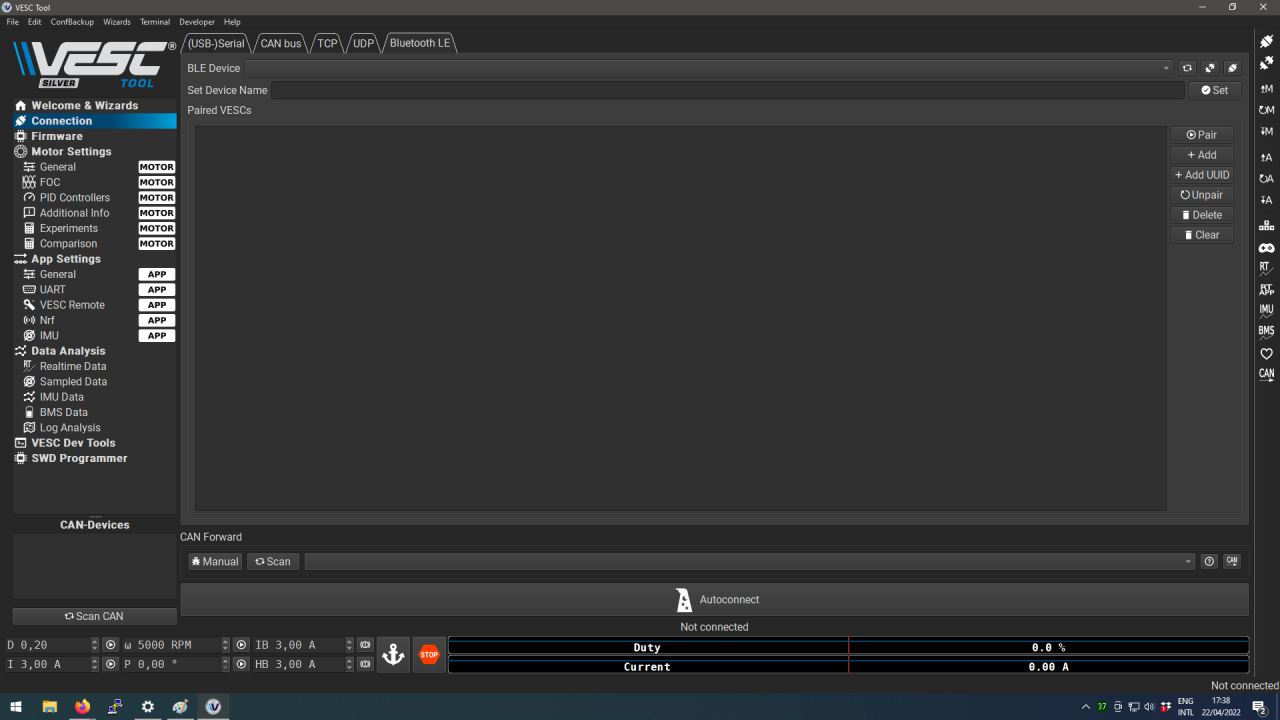Run current with play button next to I 3,00 A

tap(111, 664)
